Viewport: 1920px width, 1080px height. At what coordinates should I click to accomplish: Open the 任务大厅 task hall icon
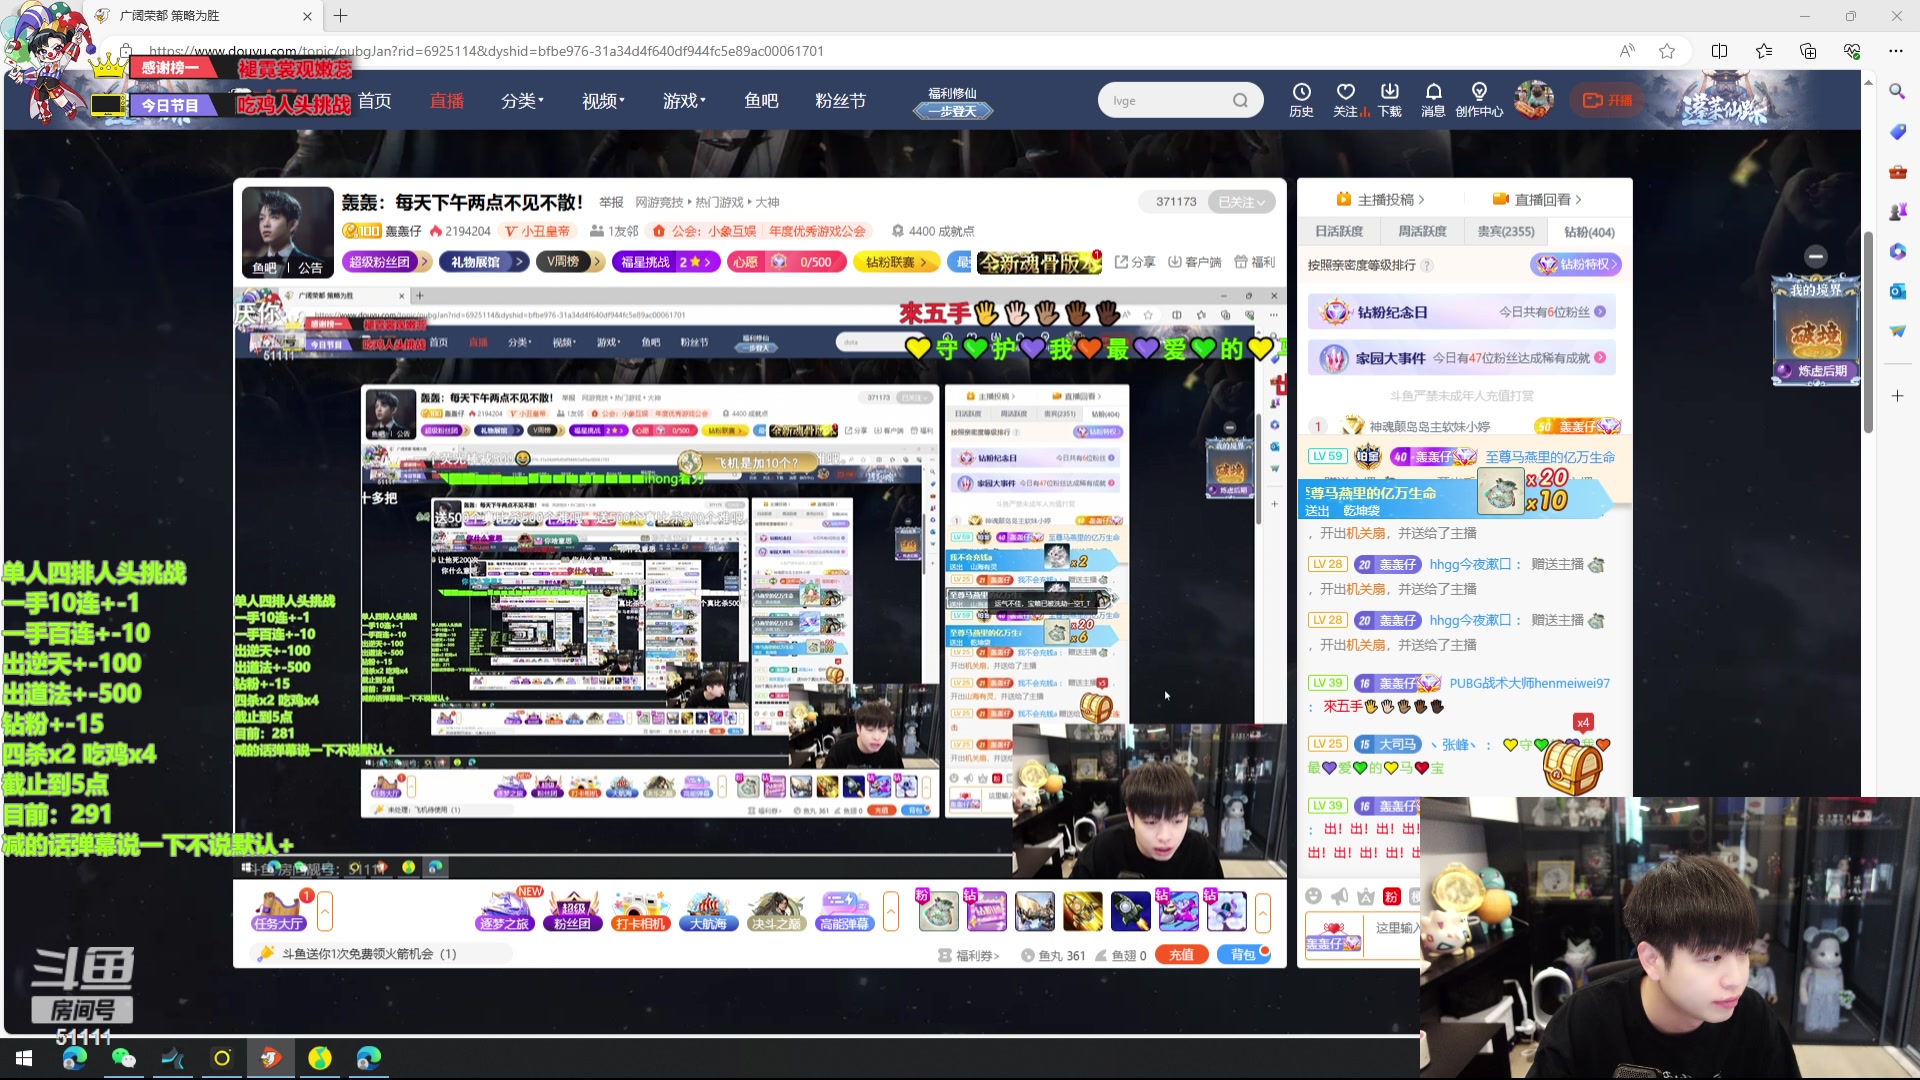coord(278,911)
